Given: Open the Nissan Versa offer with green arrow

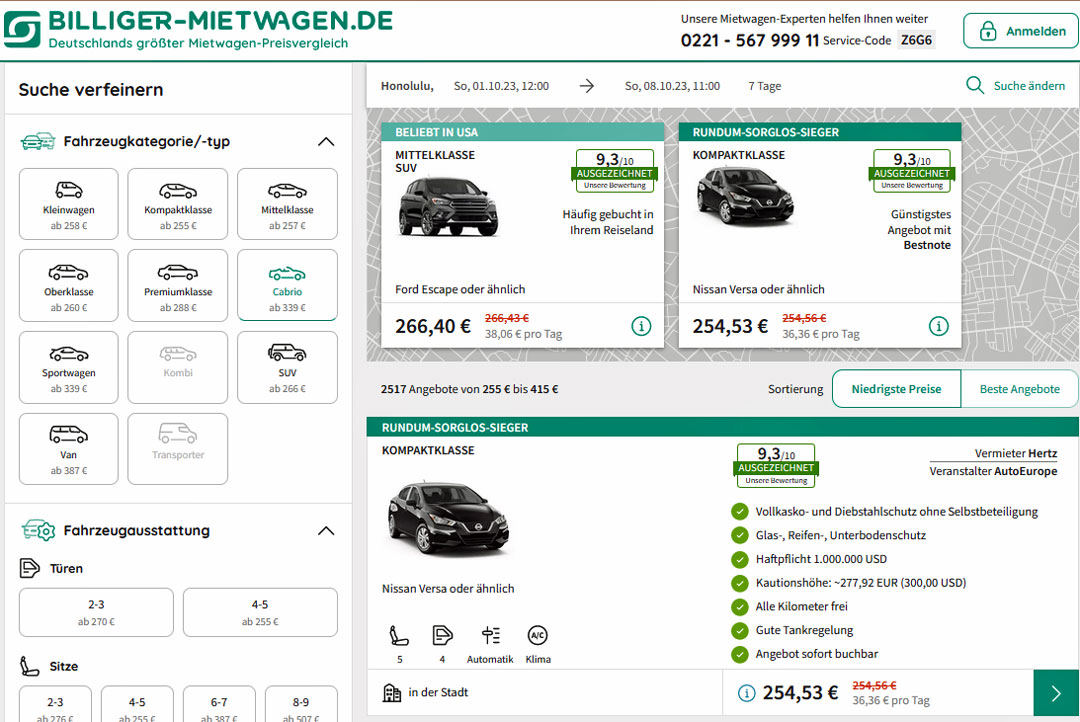Looking at the screenshot, I should click(x=1056, y=693).
